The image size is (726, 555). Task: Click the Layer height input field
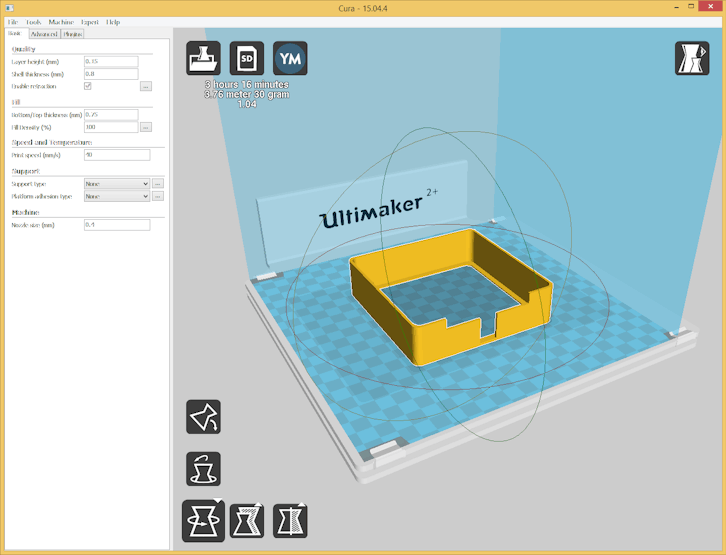tap(111, 62)
